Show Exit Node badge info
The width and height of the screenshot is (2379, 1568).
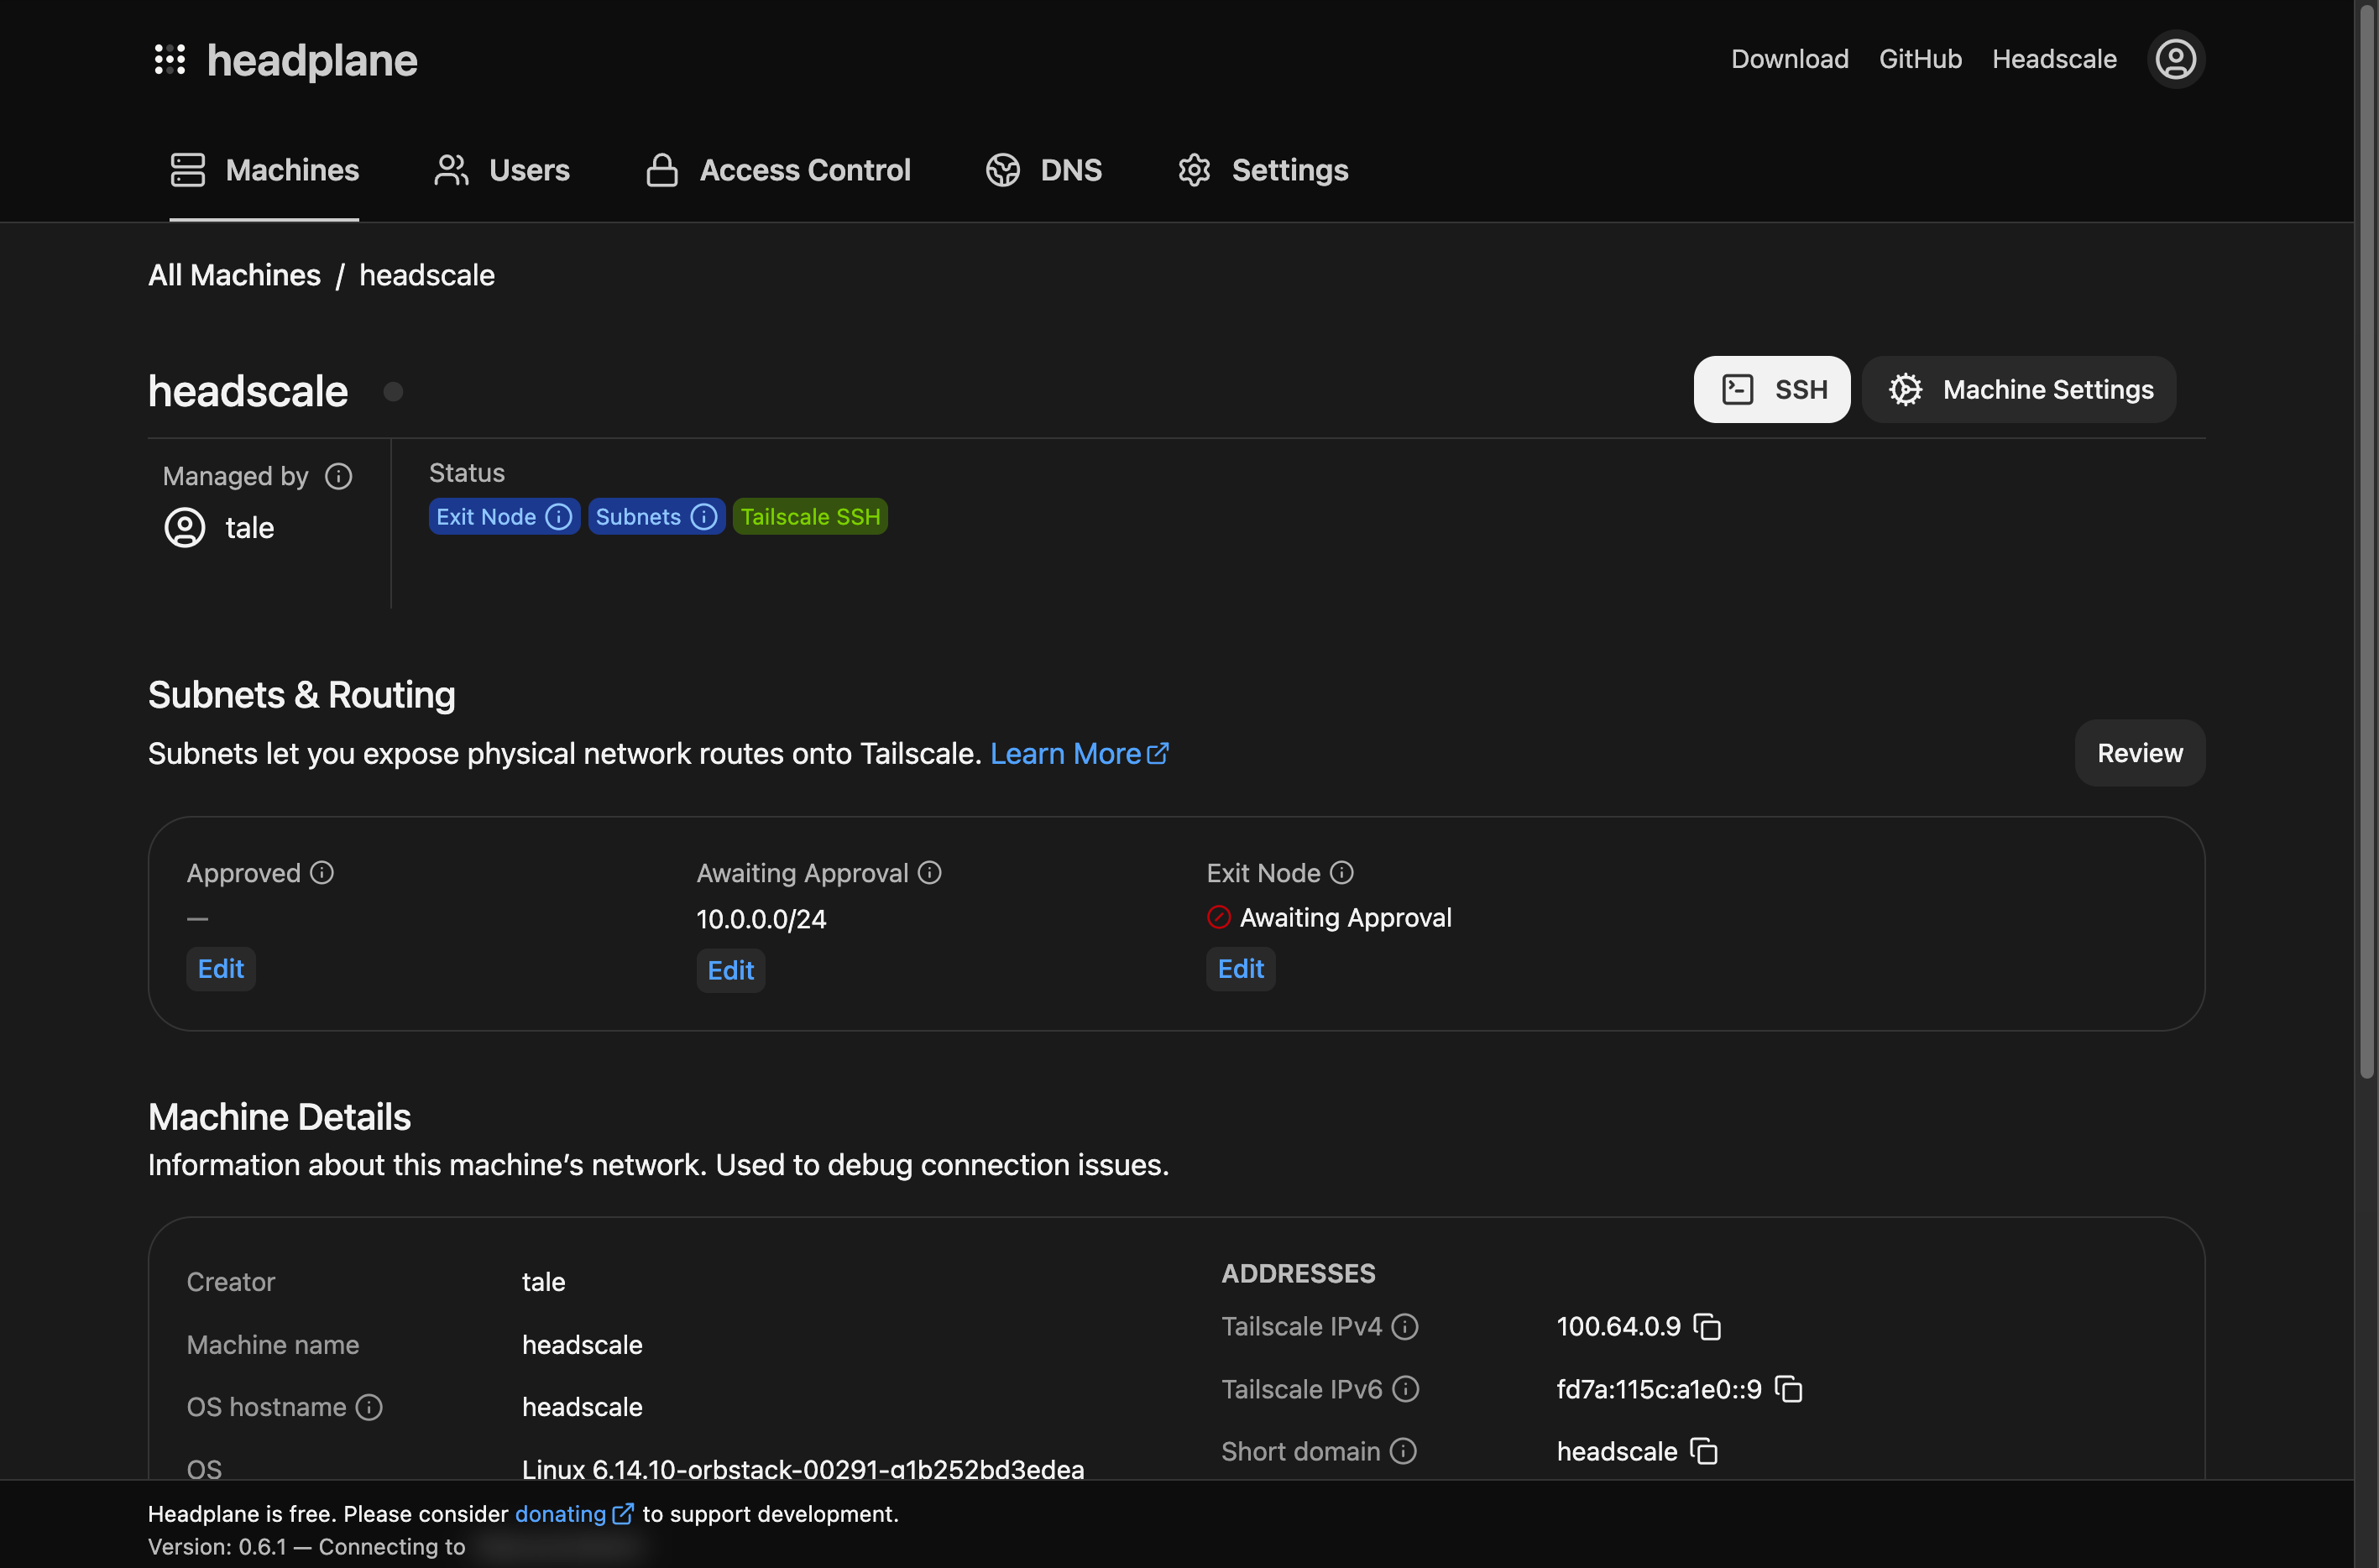click(559, 517)
